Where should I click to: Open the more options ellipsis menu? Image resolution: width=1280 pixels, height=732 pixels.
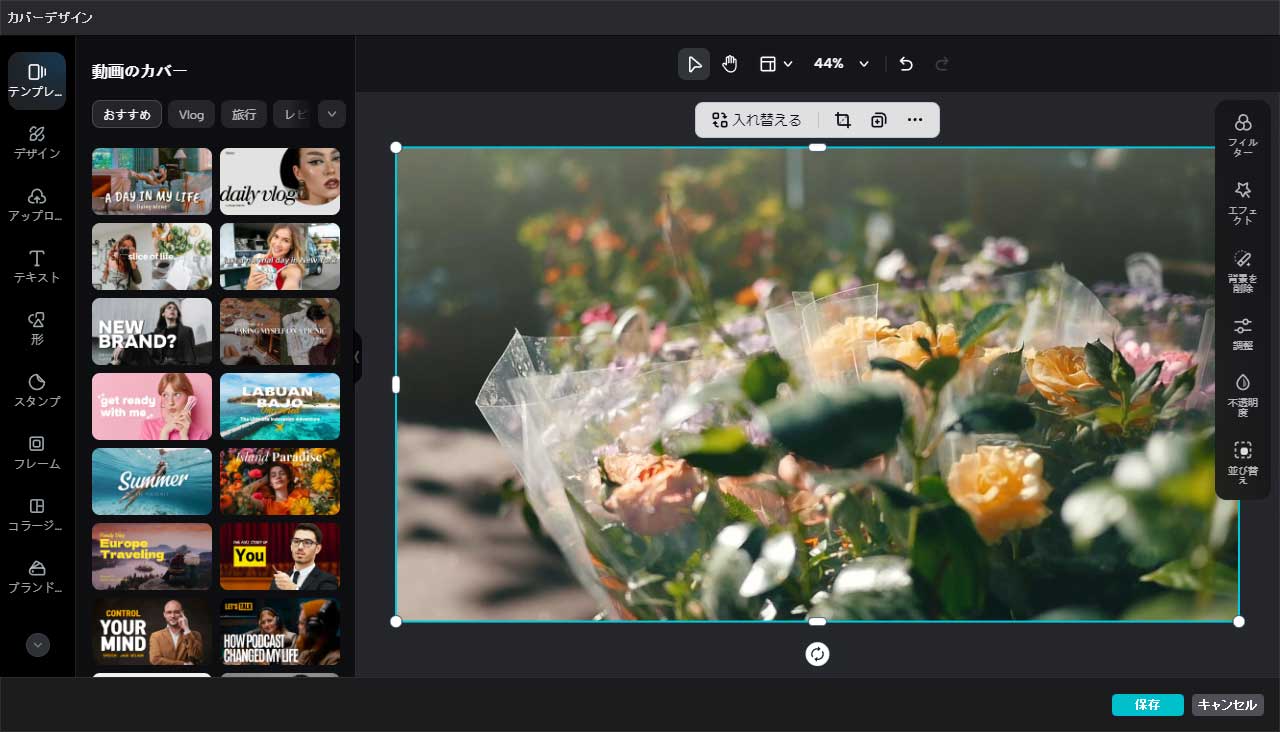(915, 120)
